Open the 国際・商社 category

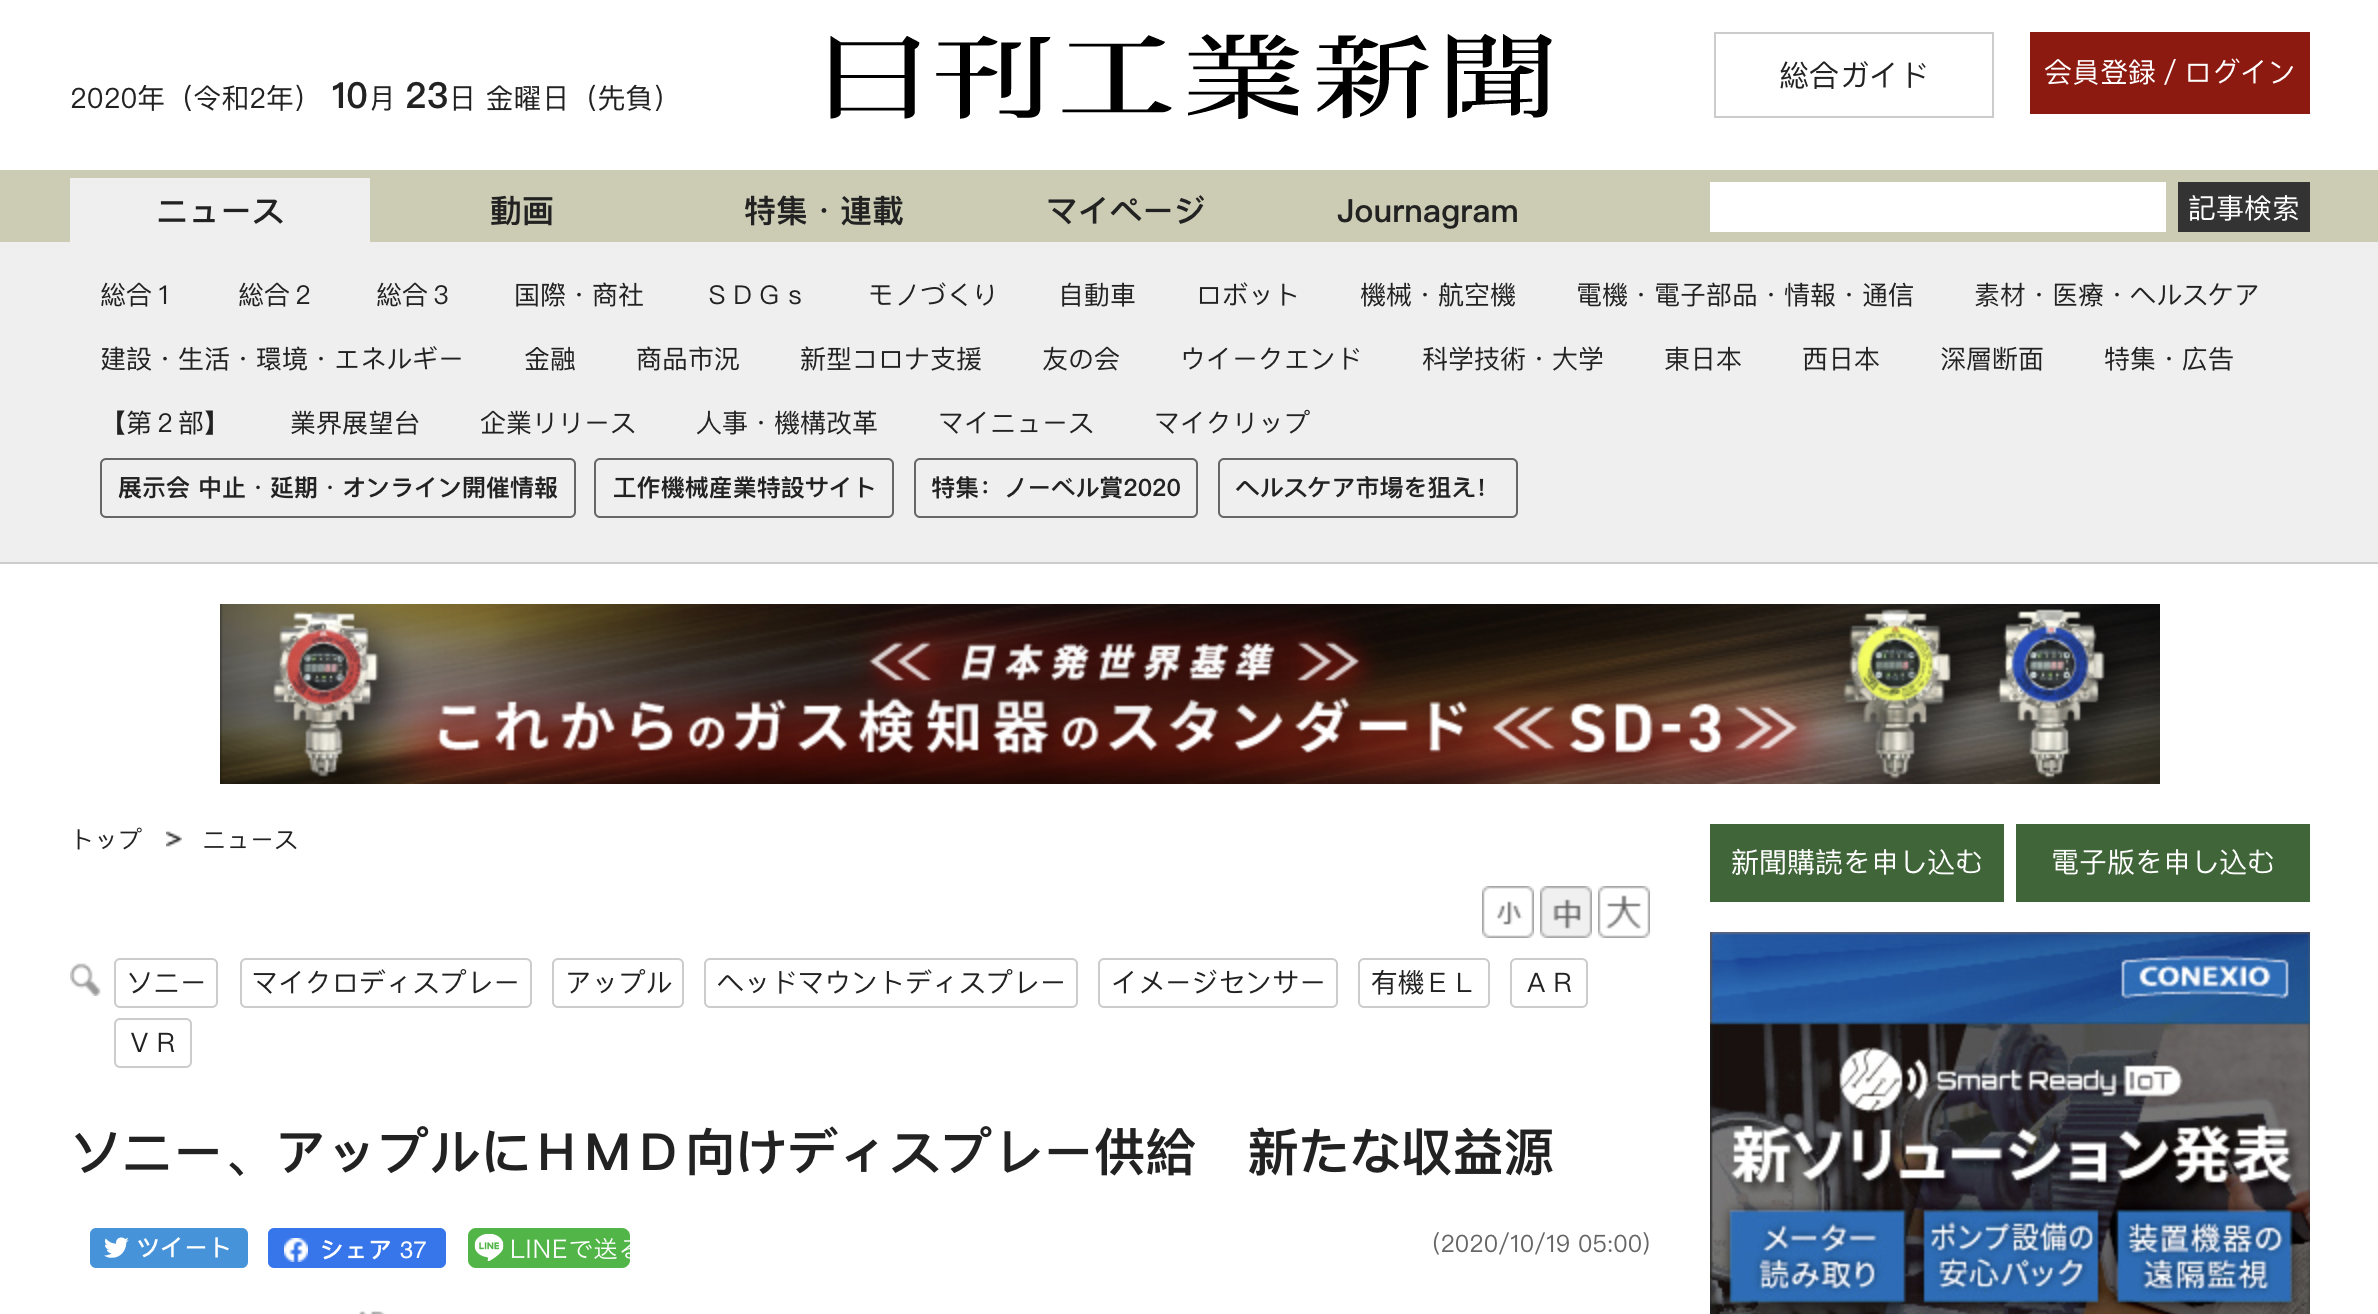tap(578, 295)
